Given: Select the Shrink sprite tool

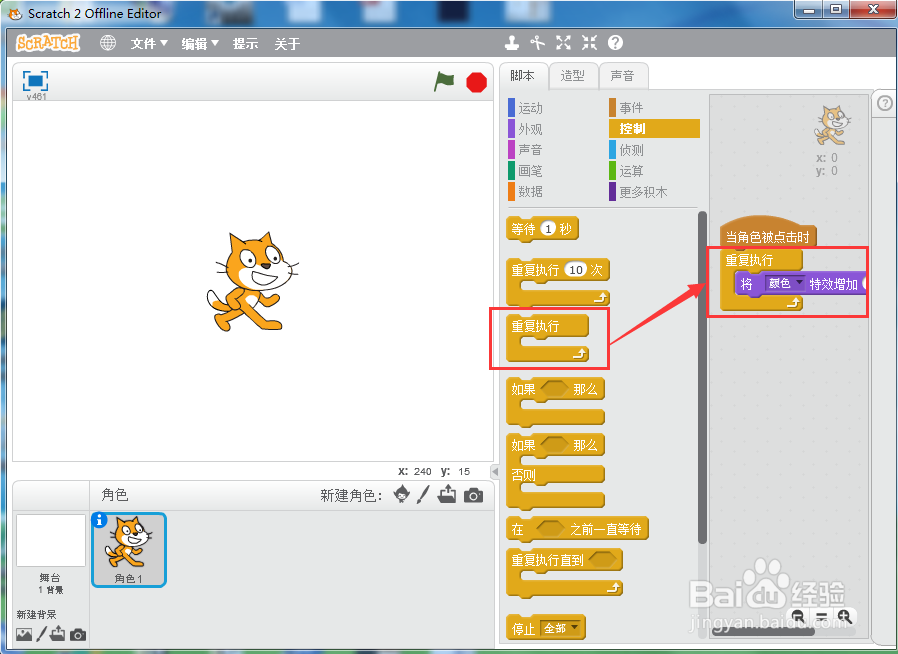Looking at the screenshot, I should 589,42.
